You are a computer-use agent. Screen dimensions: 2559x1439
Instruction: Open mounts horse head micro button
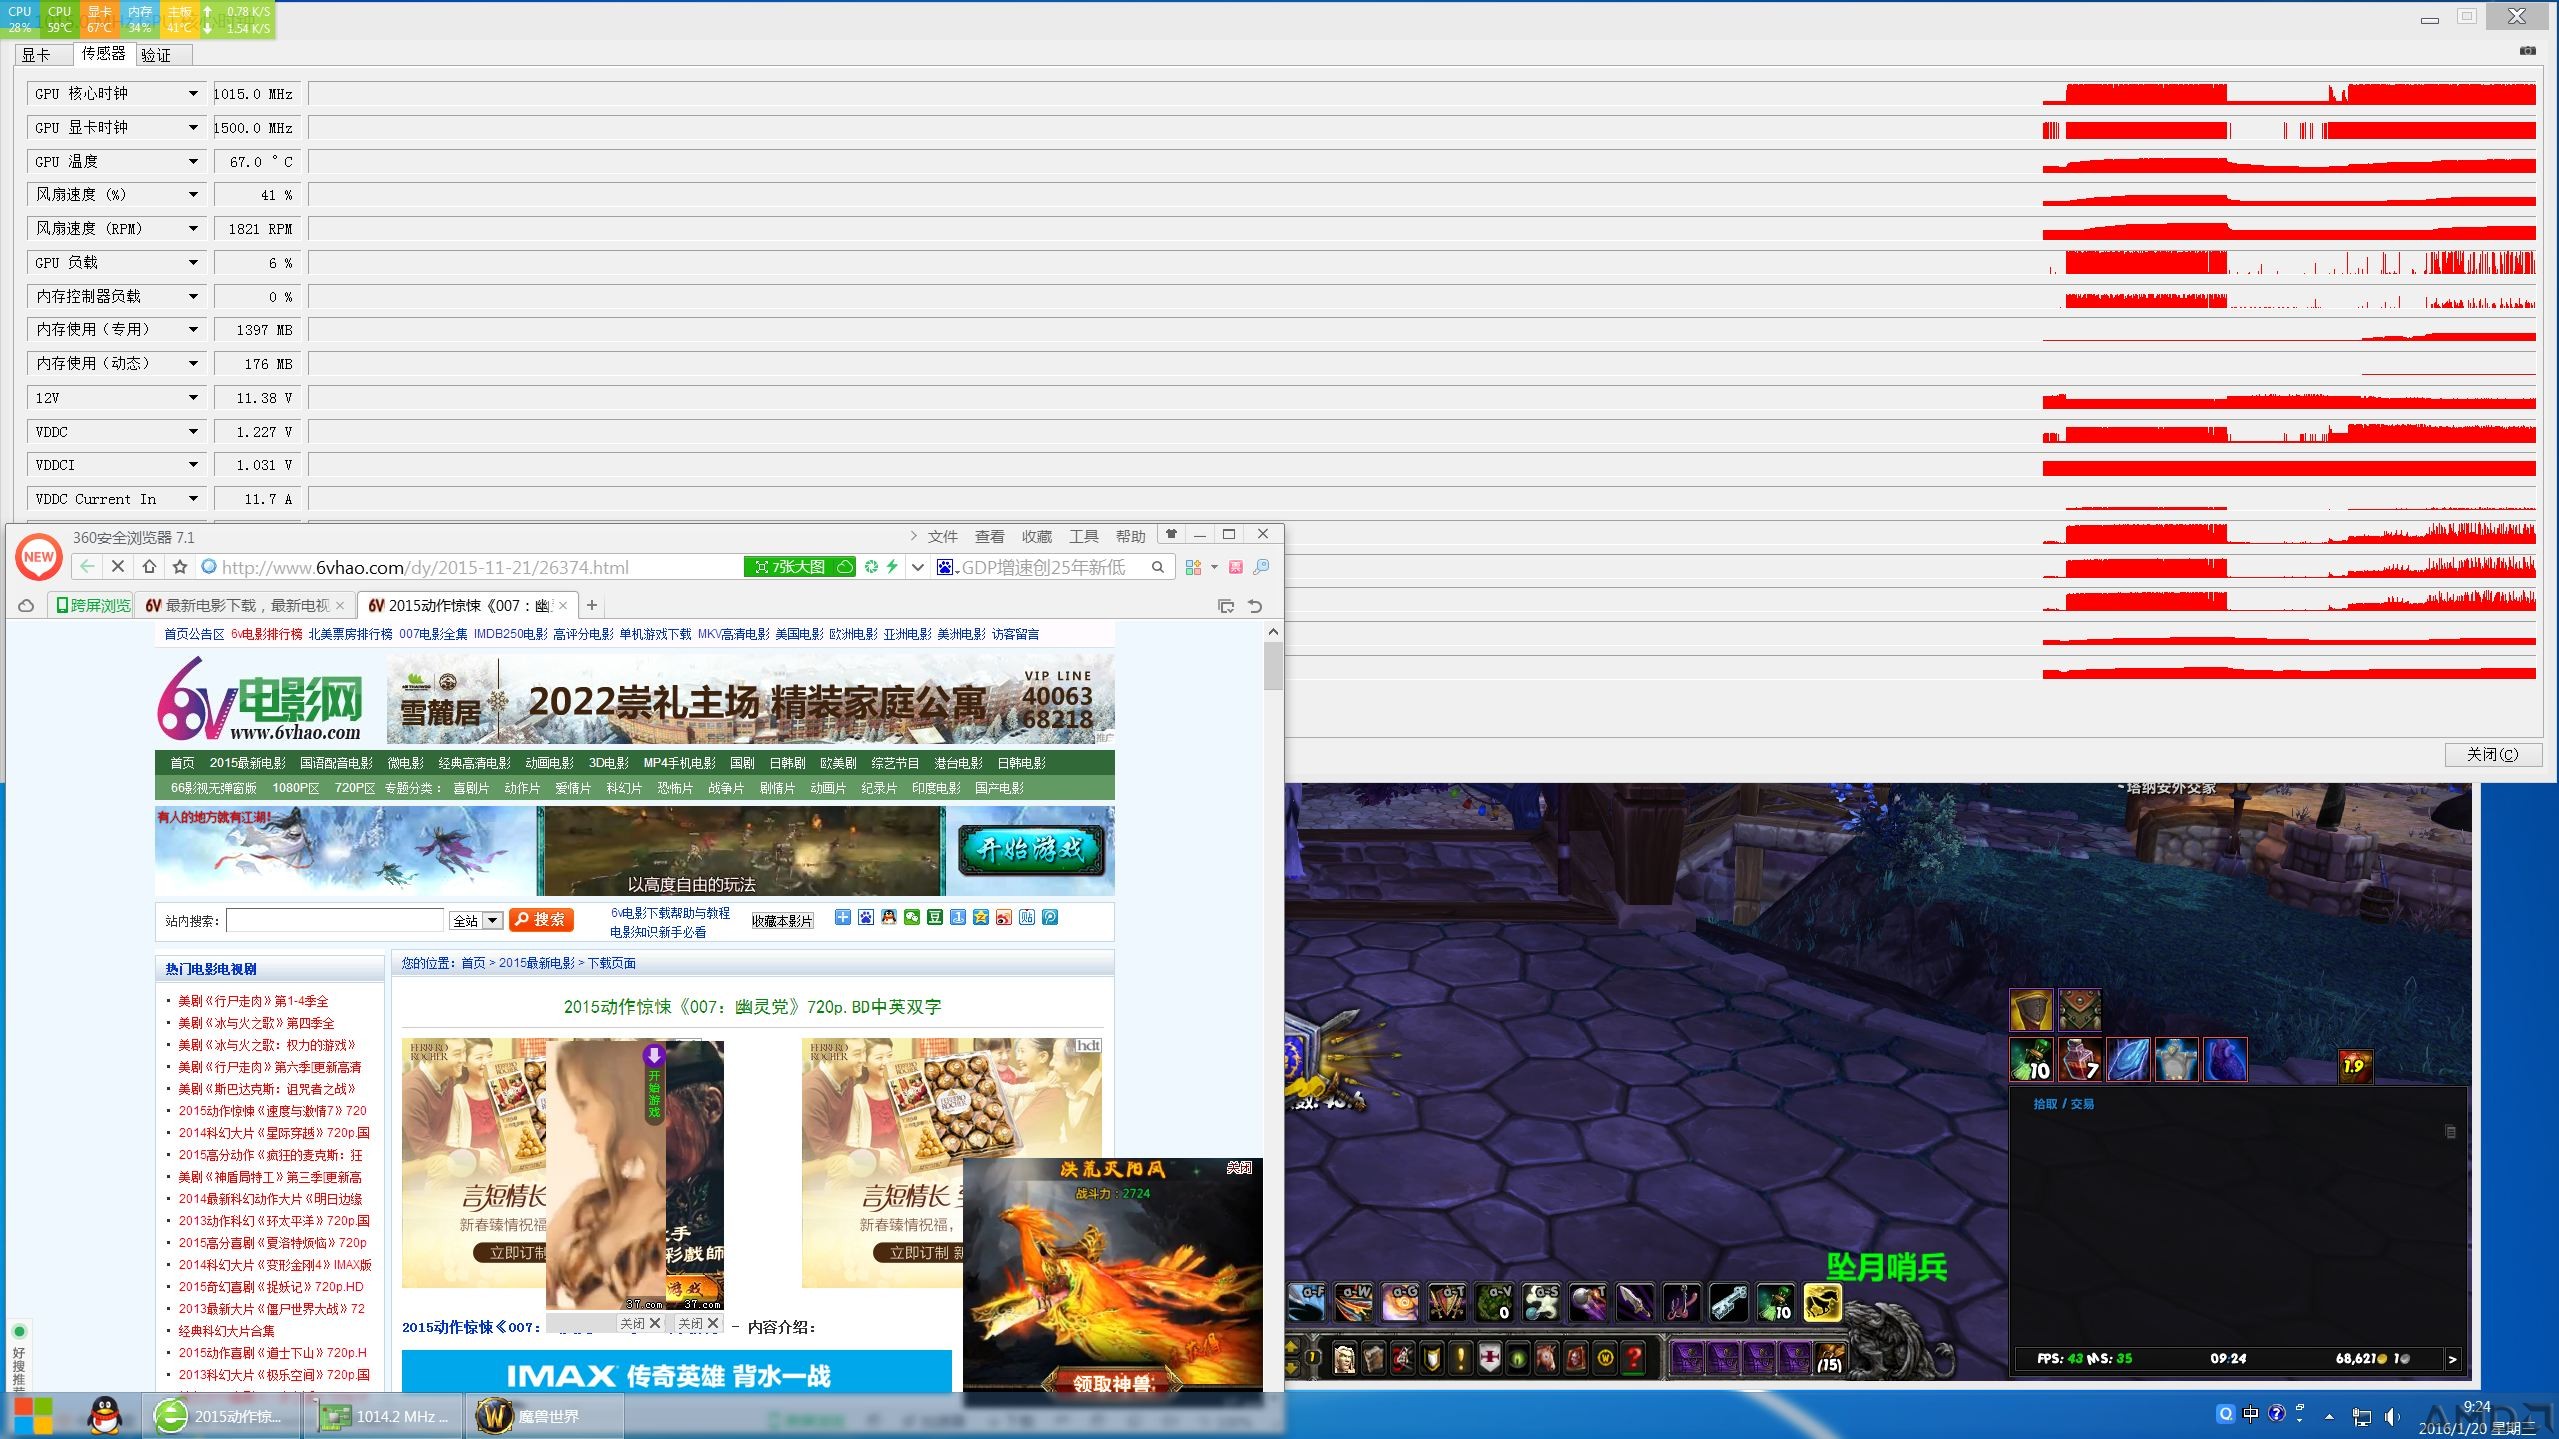[x=1547, y=1358]
